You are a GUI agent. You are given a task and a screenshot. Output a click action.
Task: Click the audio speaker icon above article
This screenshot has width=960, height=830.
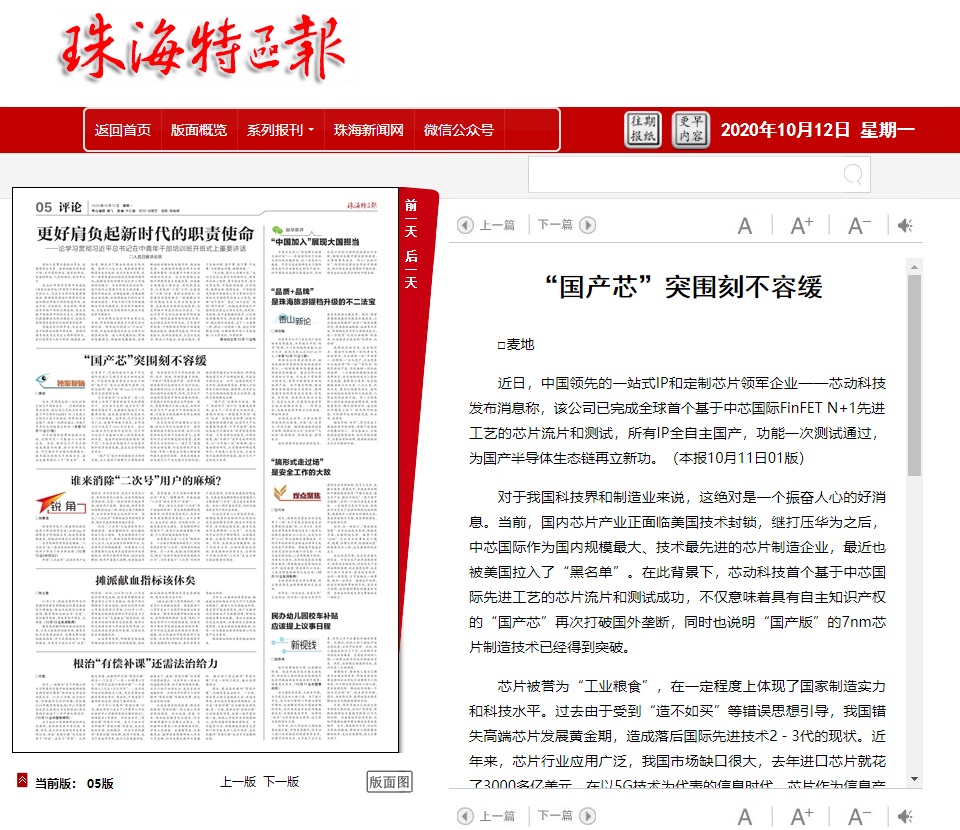point(905,226)
